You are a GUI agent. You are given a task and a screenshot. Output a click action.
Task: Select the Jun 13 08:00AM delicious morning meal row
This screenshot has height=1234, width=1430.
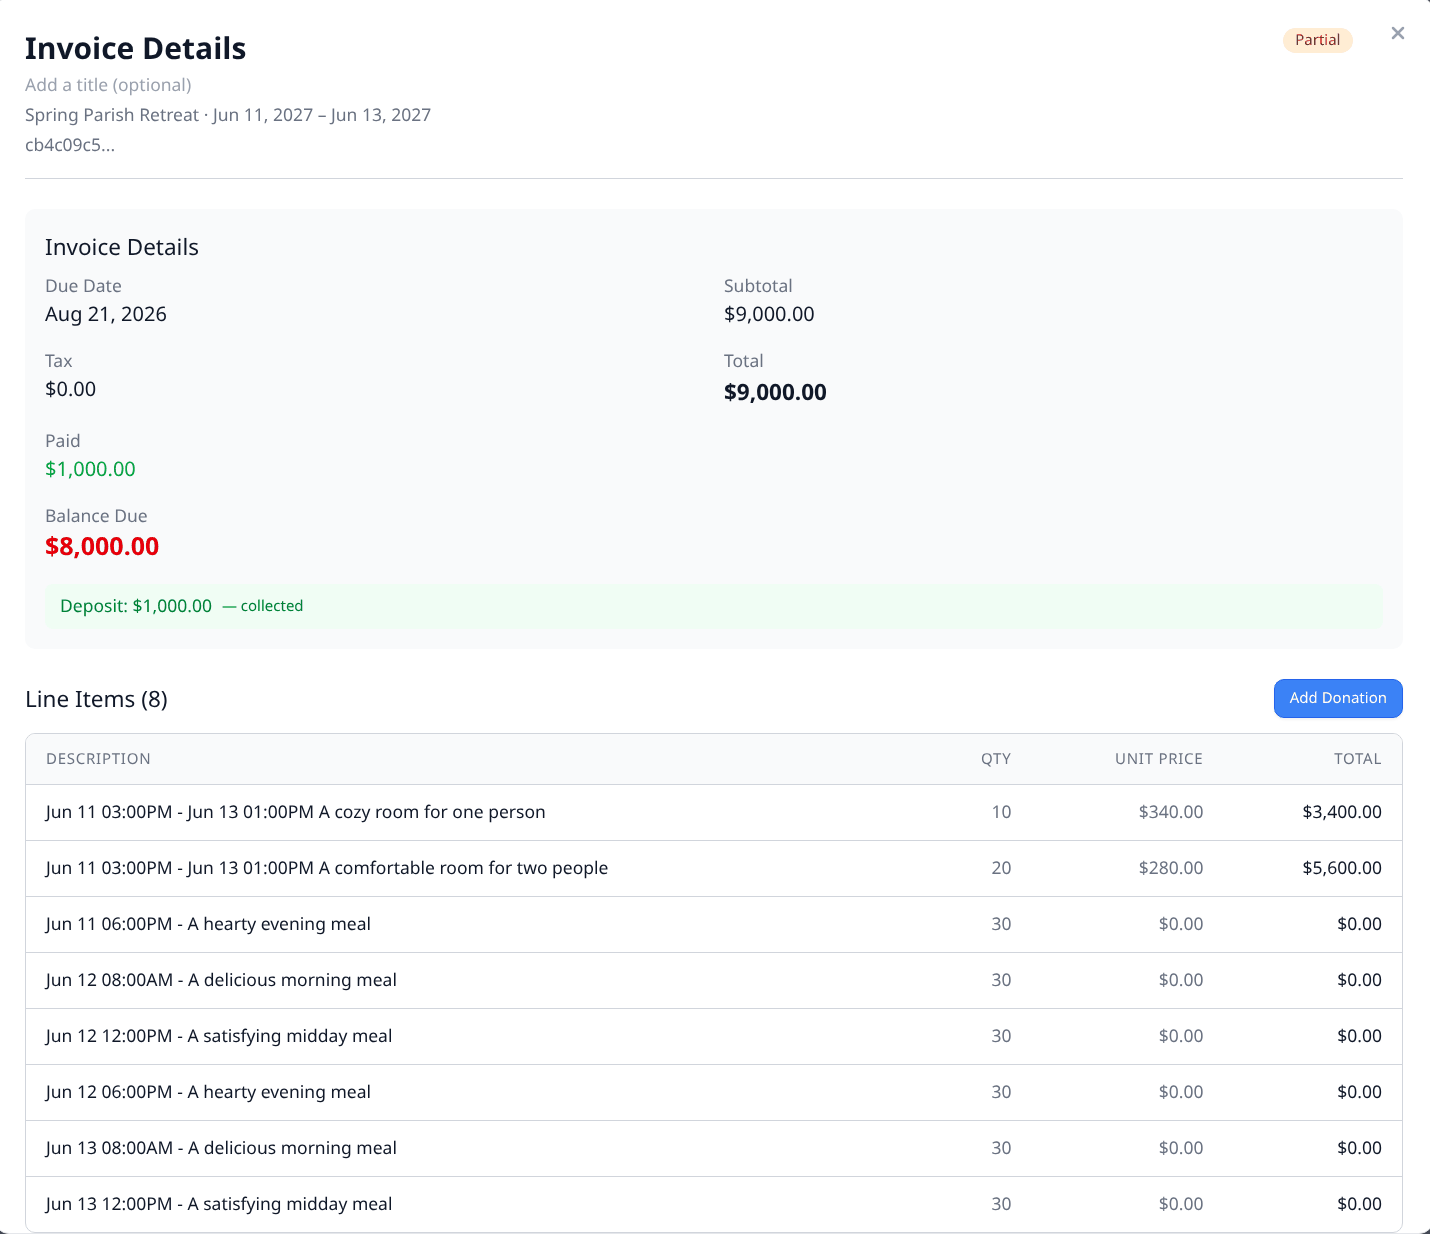(714, 1149)
